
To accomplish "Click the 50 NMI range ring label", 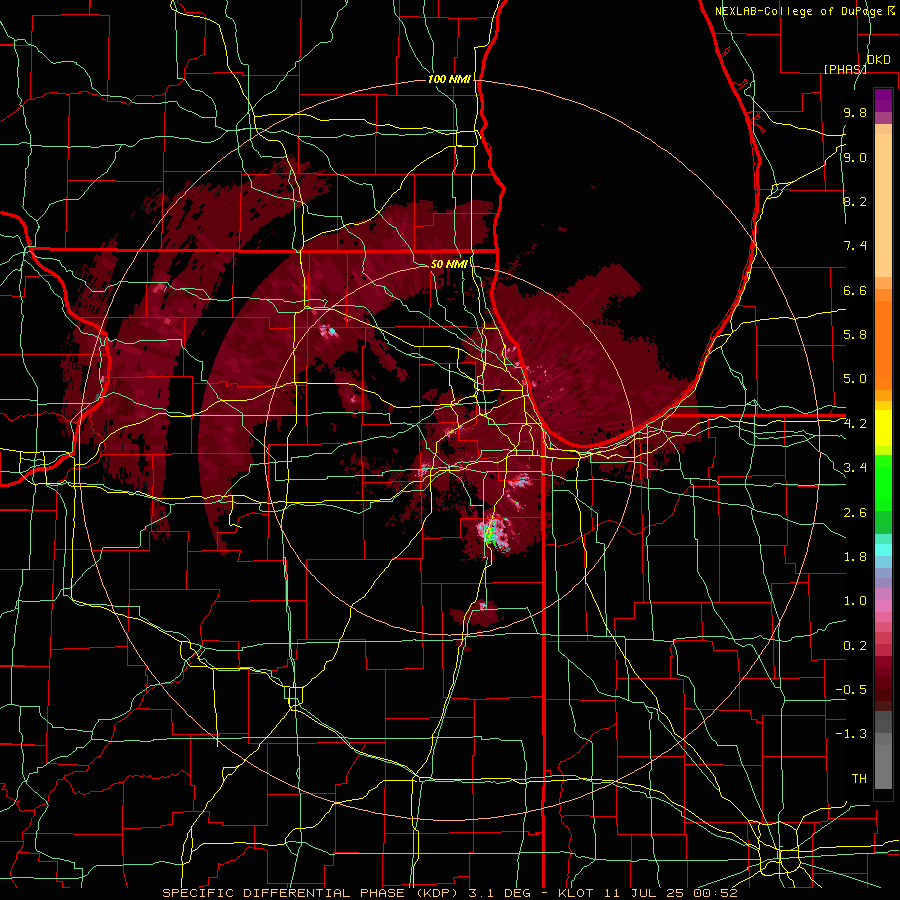I will coord(449,264).
